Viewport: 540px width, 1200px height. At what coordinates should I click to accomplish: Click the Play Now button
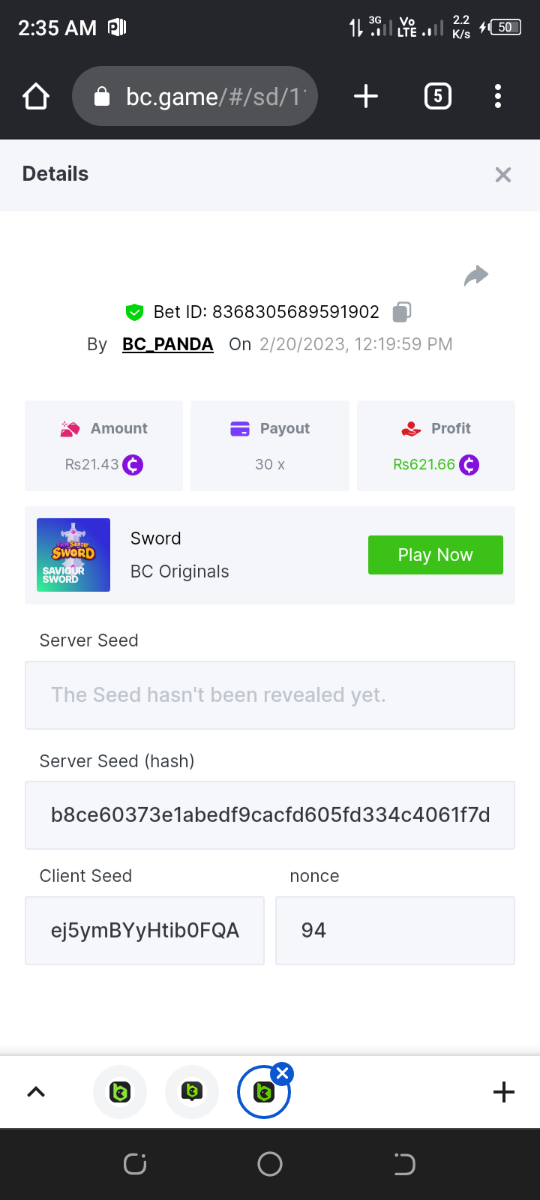(x=435, y=555)
